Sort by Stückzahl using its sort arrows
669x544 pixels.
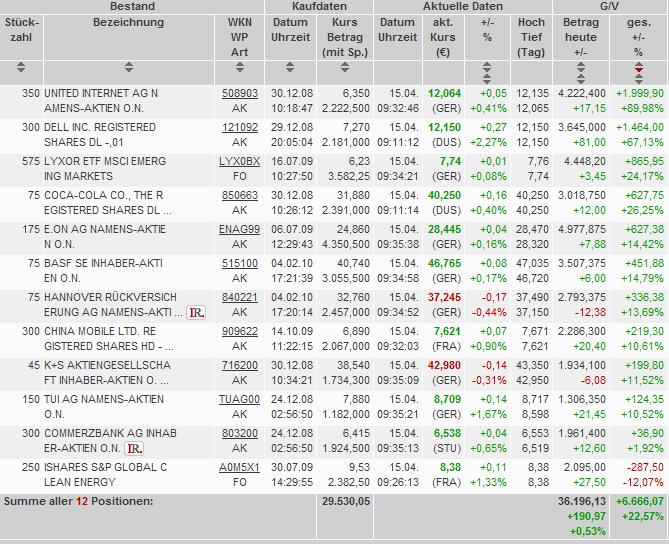point(21,67)
